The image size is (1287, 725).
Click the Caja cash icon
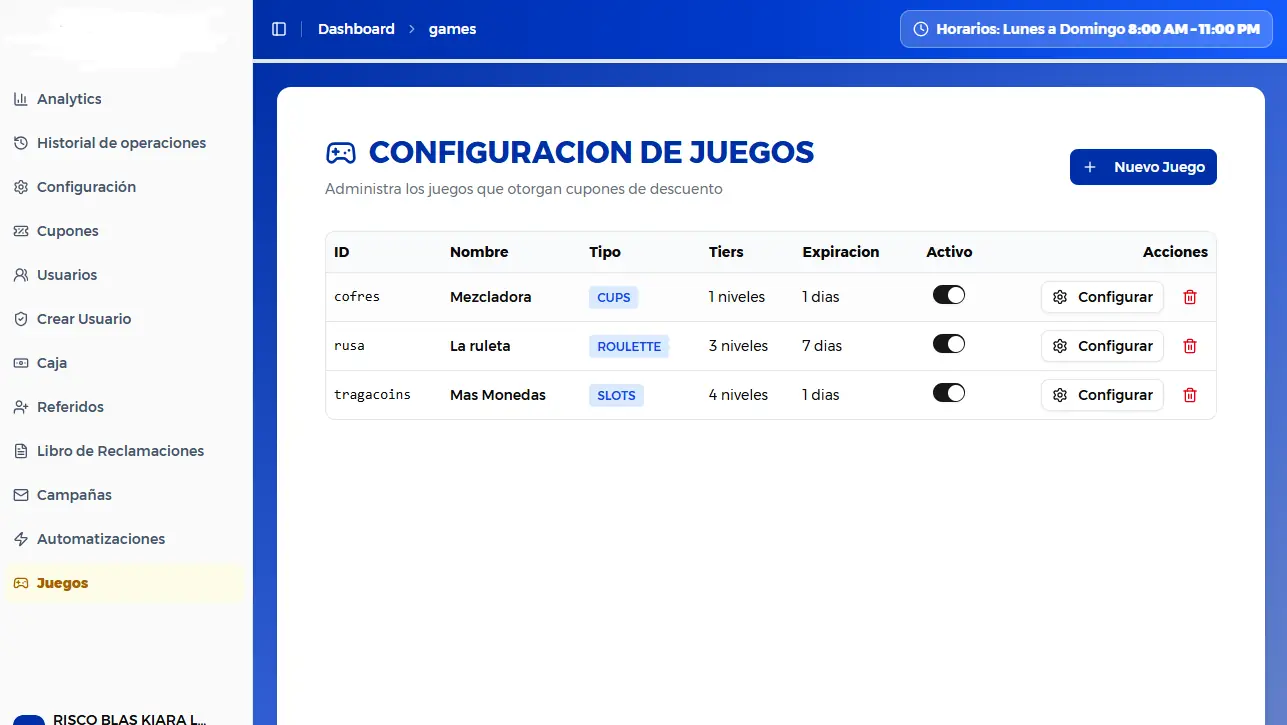click(x=20, y=363)
